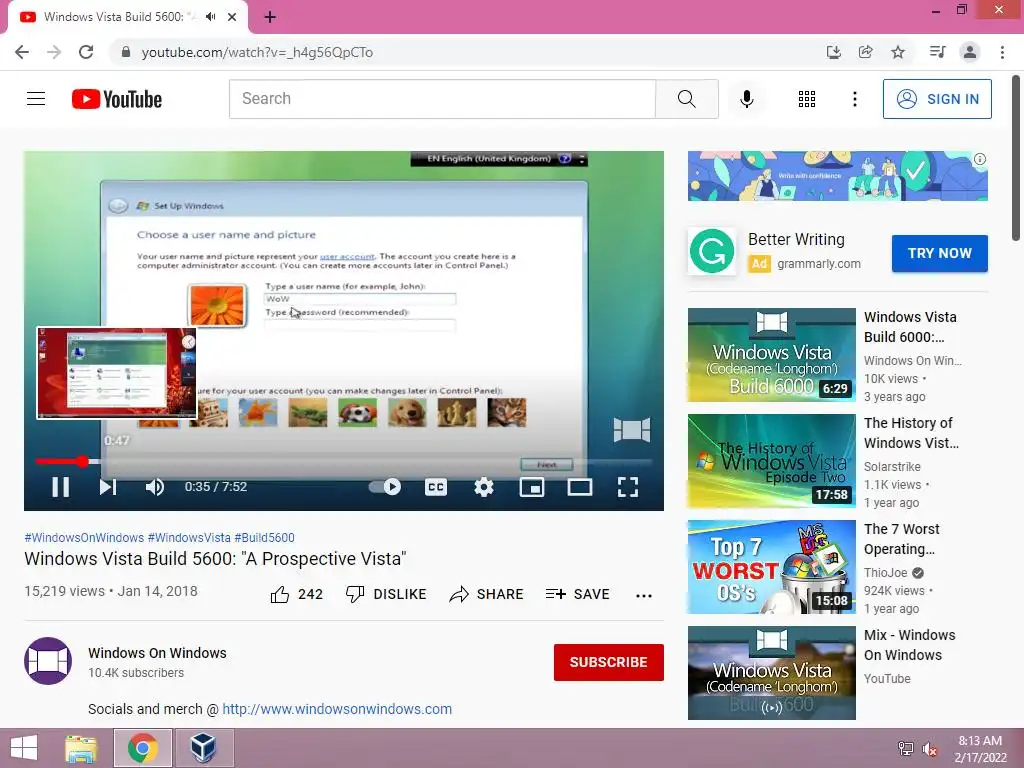
Task: Click the #Build5600 hashtag
Action: tap(264, 537)
